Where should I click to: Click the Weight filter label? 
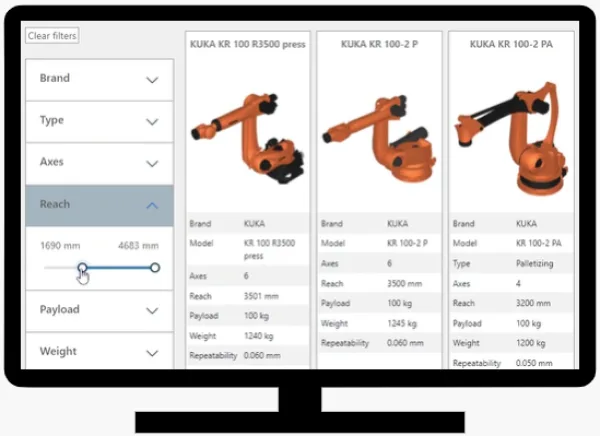58,351
